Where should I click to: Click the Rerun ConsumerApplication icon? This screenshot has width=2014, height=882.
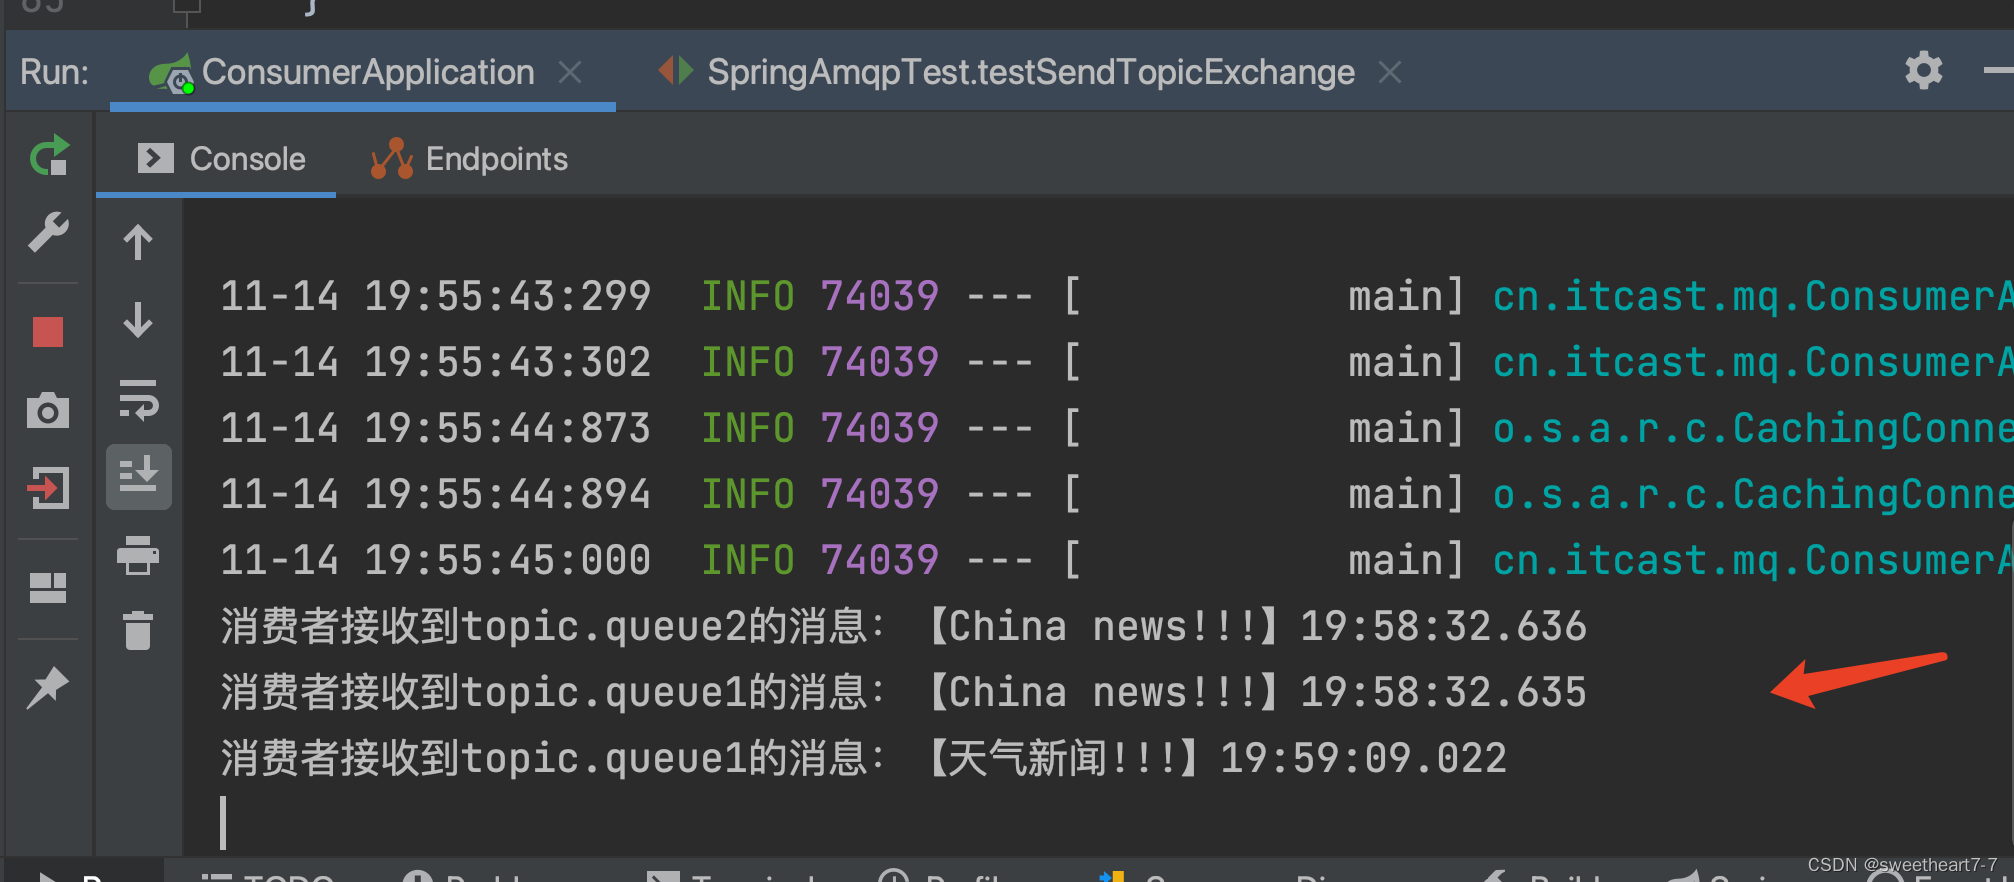(x=49, y=156)
